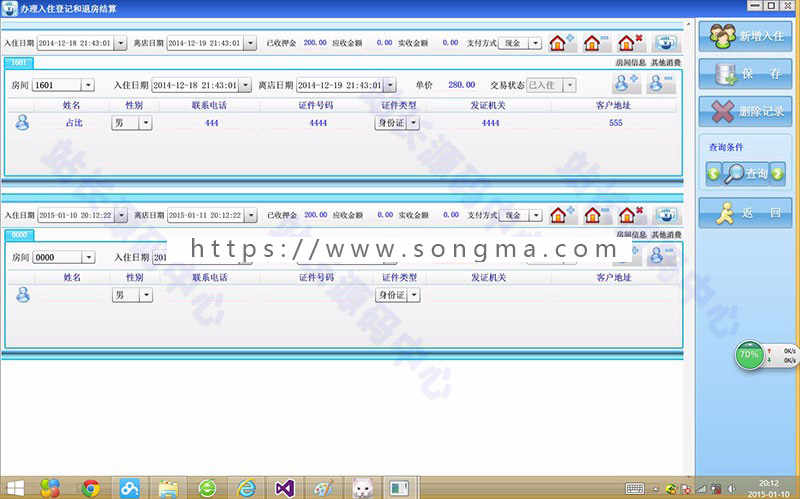Add a guest to room 1601
800x499 pixels.
coord(626,84)
